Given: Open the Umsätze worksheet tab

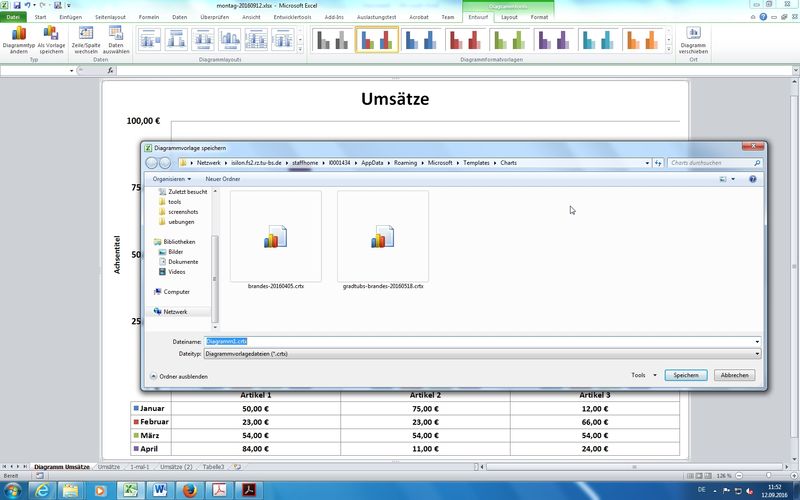Looking at the screenshot, I should click(x=109, y=467).
